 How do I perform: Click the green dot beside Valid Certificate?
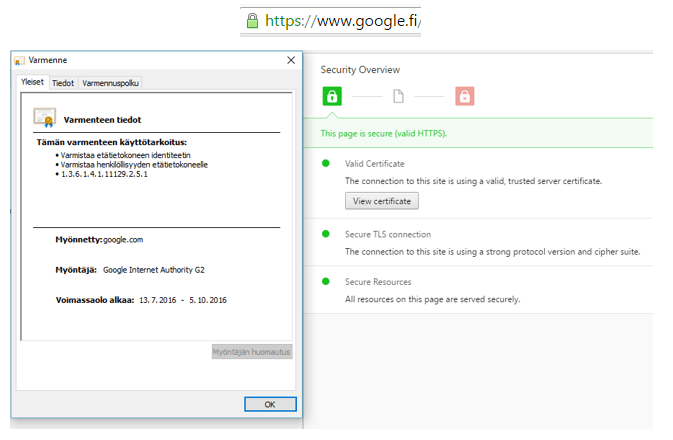coord(326,163)
